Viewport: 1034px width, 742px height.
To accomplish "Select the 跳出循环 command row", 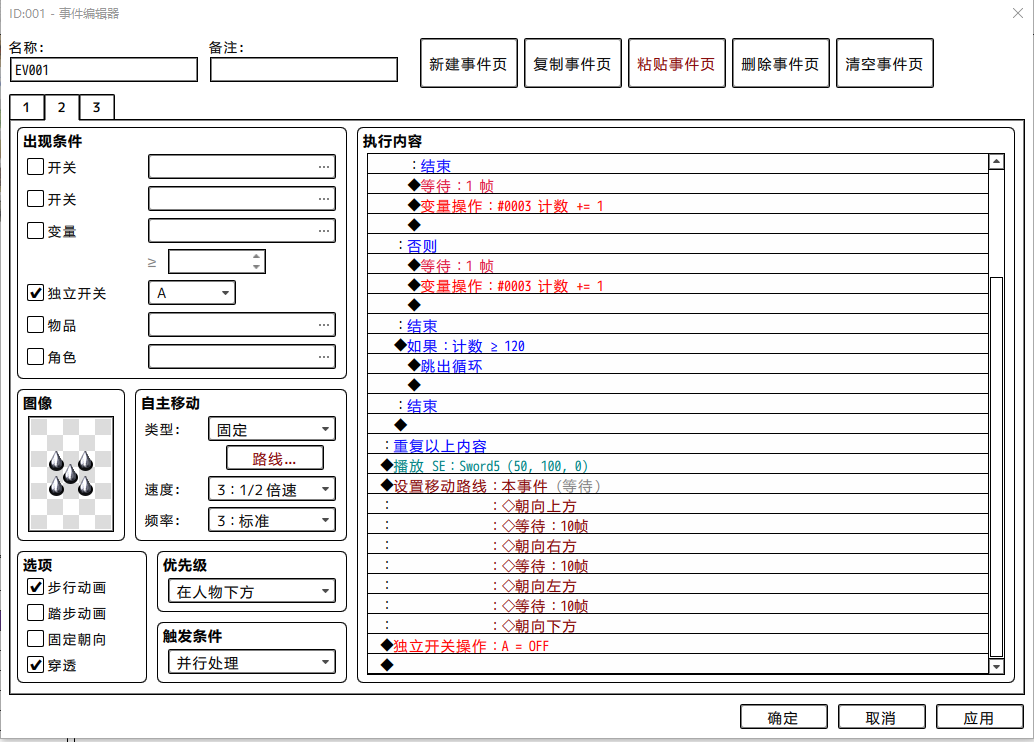I will 678,365.
